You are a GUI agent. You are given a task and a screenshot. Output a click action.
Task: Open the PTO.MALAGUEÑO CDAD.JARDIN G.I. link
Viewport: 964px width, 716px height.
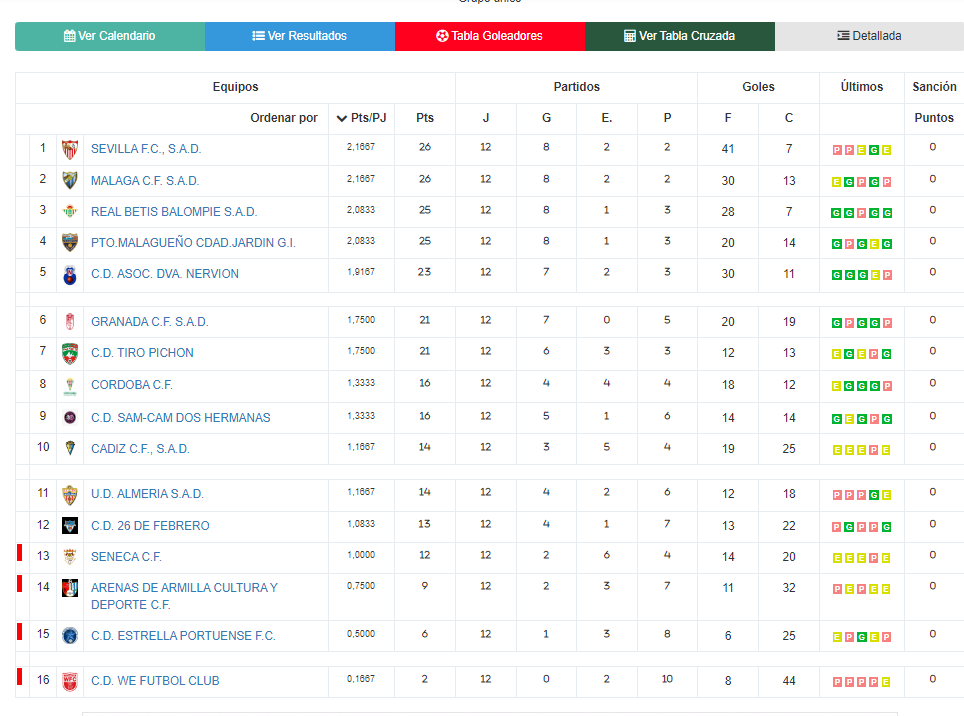point(193,243)
